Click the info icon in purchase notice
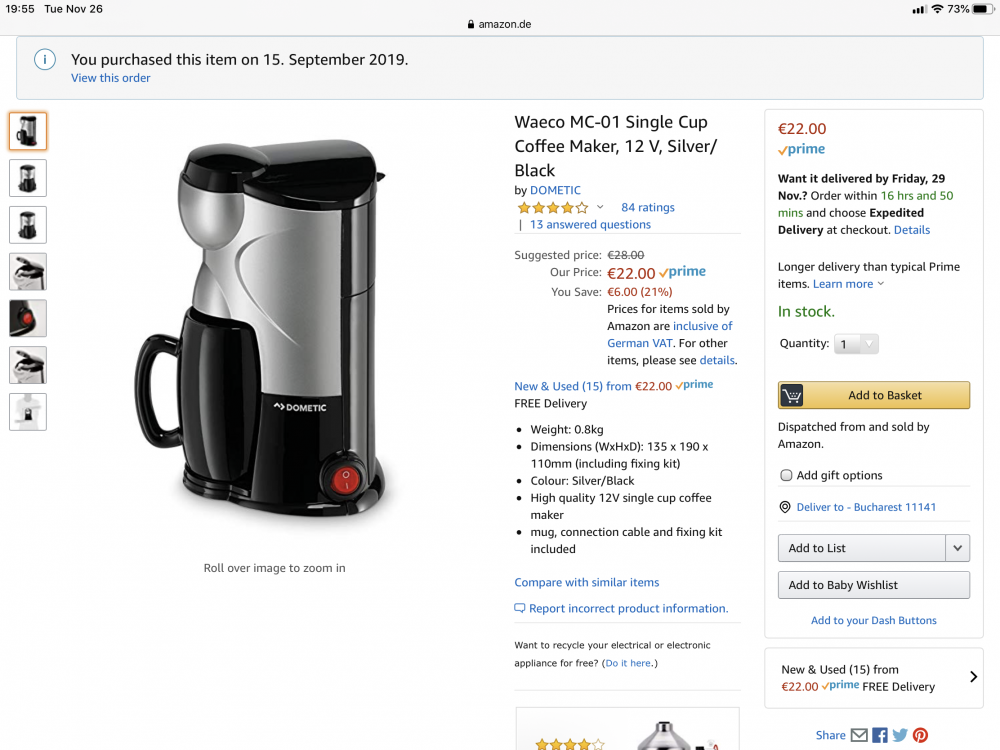This screenshot has width=1000, height=750. tap(45, 60)
